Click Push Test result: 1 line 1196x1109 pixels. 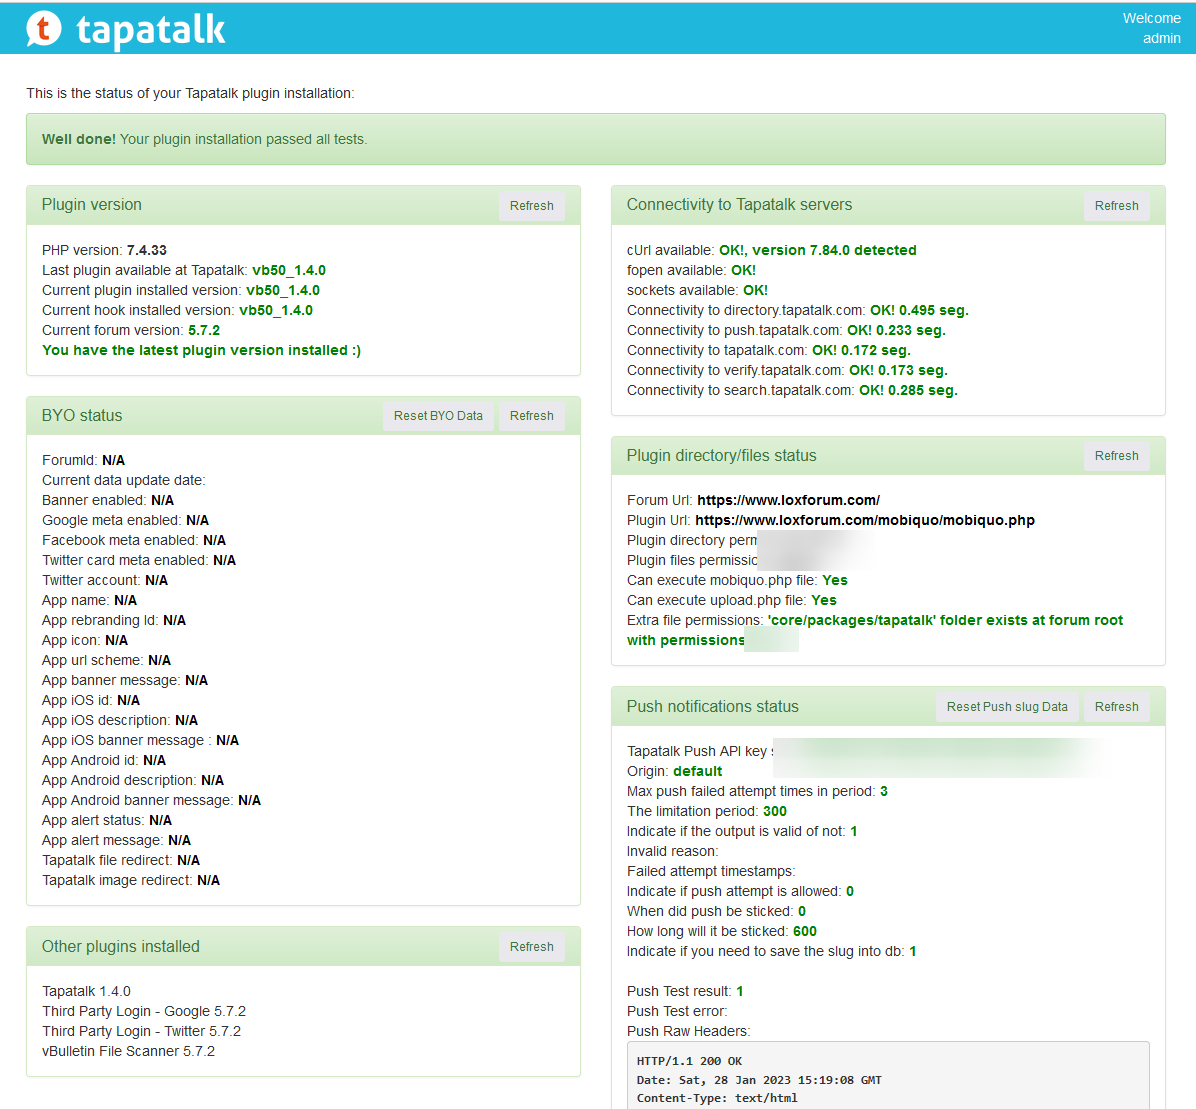click(685, 992)
